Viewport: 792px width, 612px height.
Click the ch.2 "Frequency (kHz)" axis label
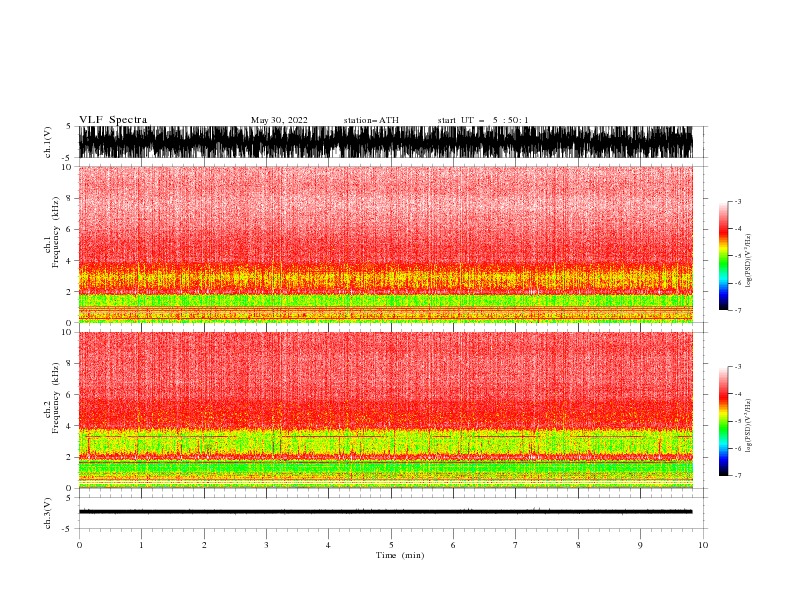56,398
